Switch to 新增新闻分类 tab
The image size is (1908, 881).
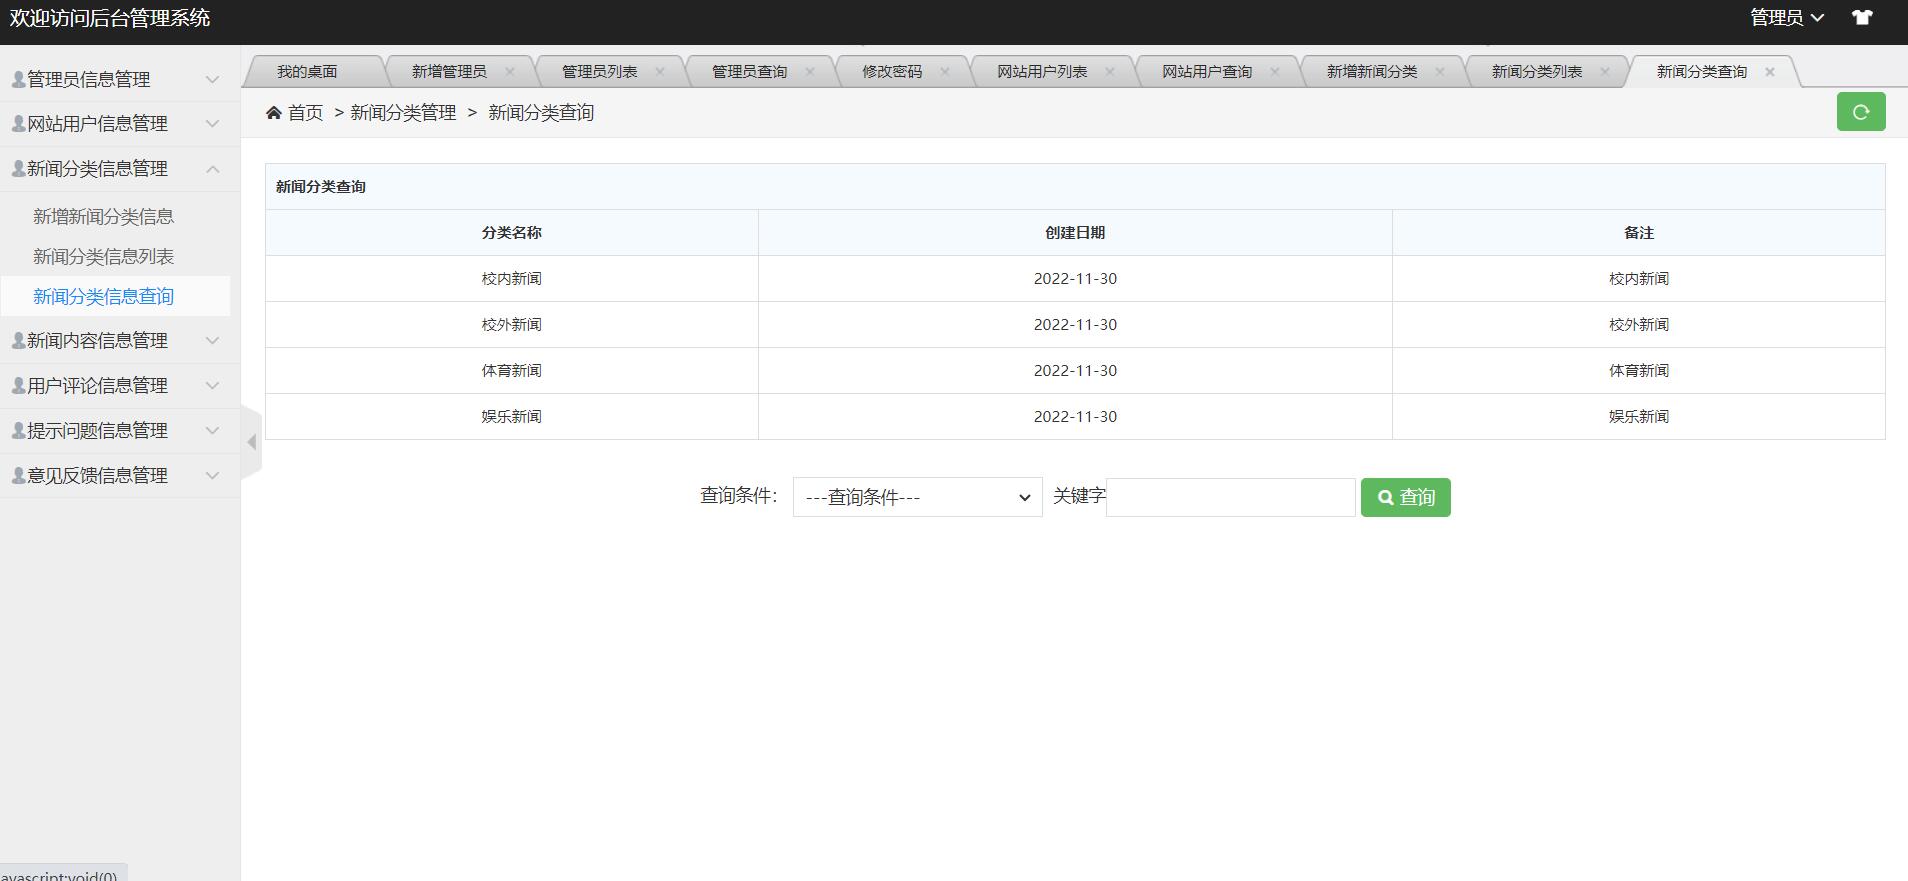[x=1372, y=71]
